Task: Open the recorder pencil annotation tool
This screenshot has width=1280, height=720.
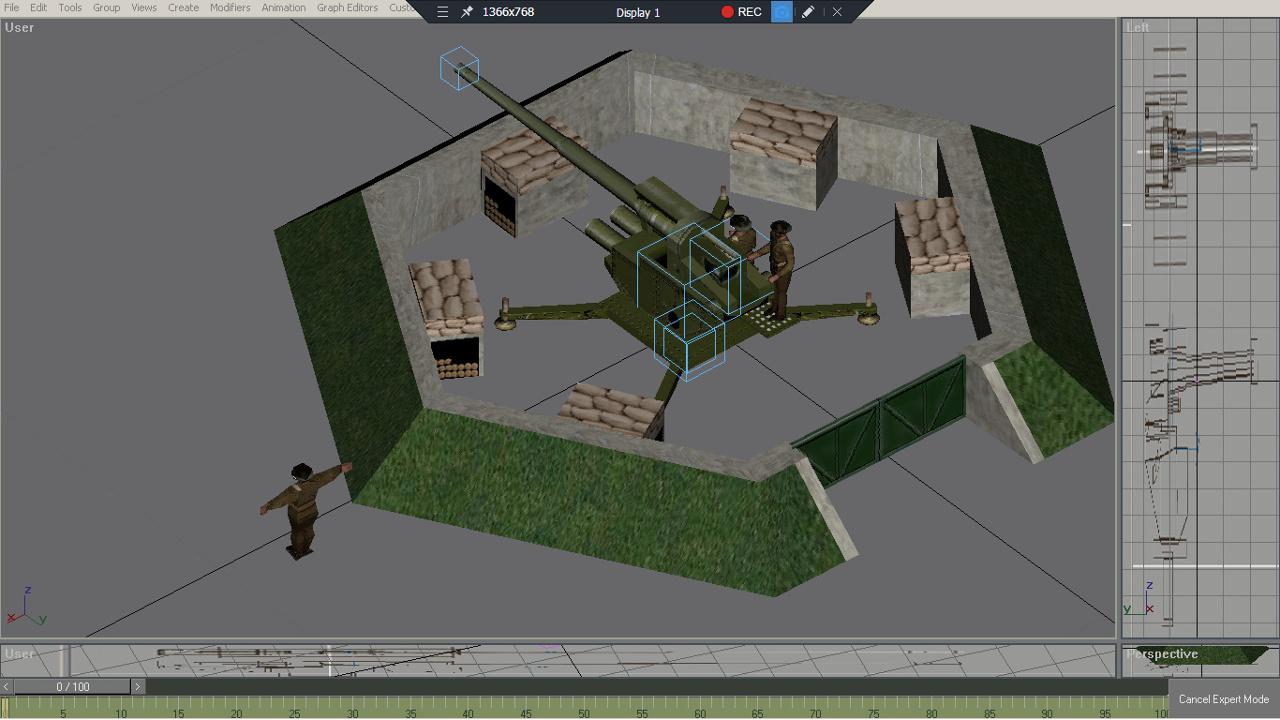Action: 808,12
